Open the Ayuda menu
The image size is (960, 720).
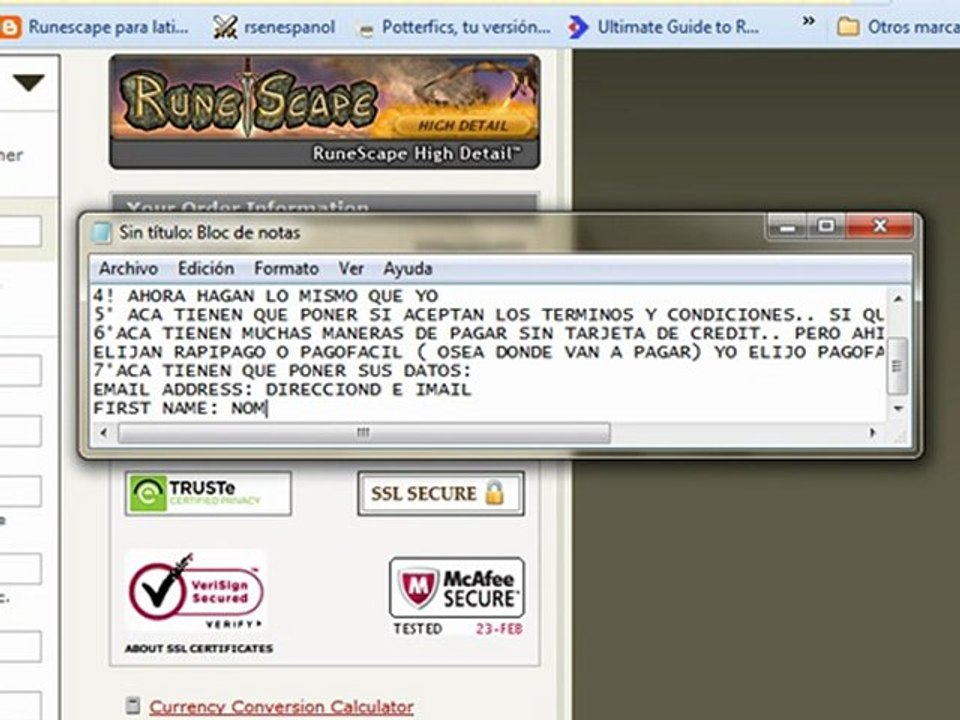click(408, 268)
